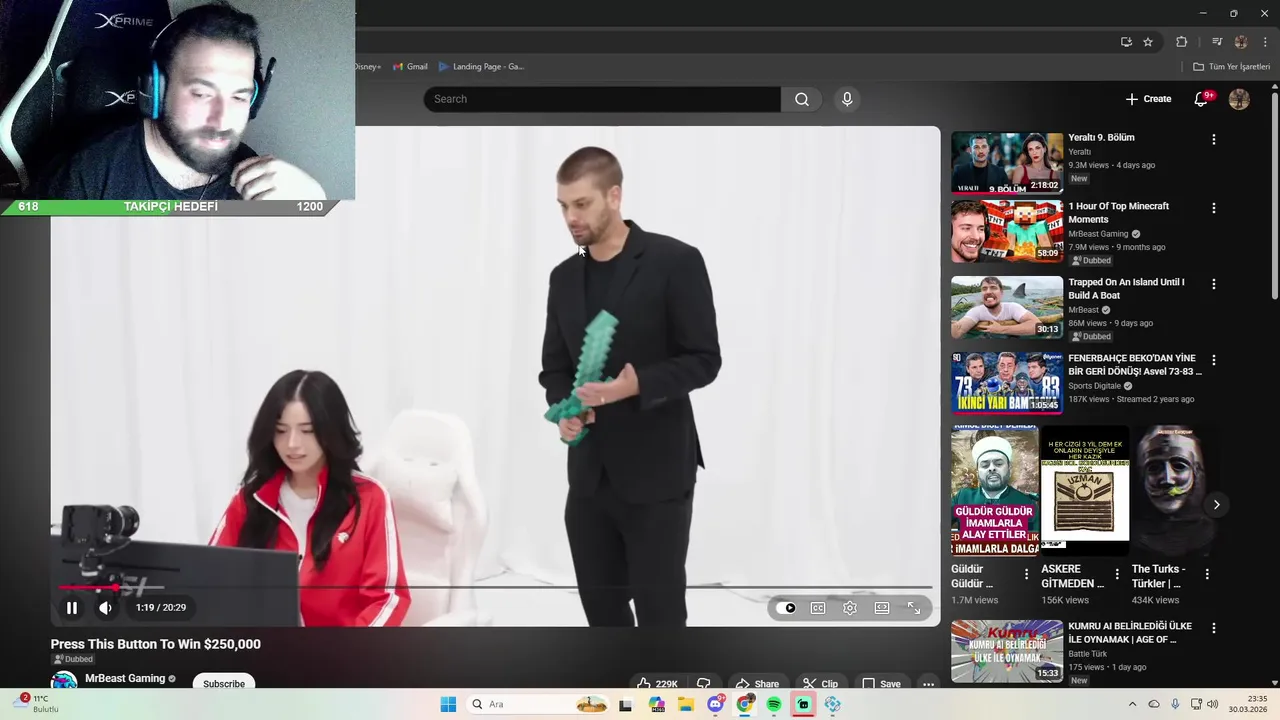The width and height of the screenshot is (1280, 720).
Task: Open options for KUMRU AI video
Action: coord(1214,628)
